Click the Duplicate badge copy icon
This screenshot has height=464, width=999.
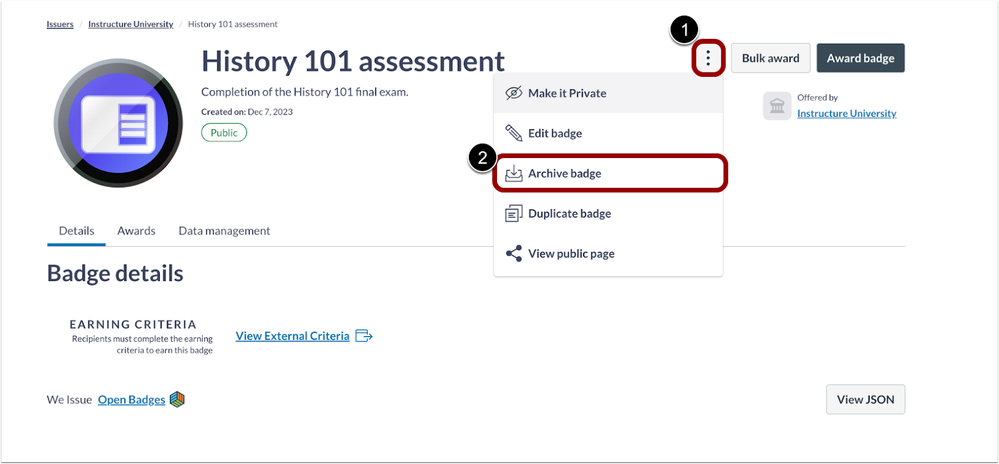coord(514,213)
